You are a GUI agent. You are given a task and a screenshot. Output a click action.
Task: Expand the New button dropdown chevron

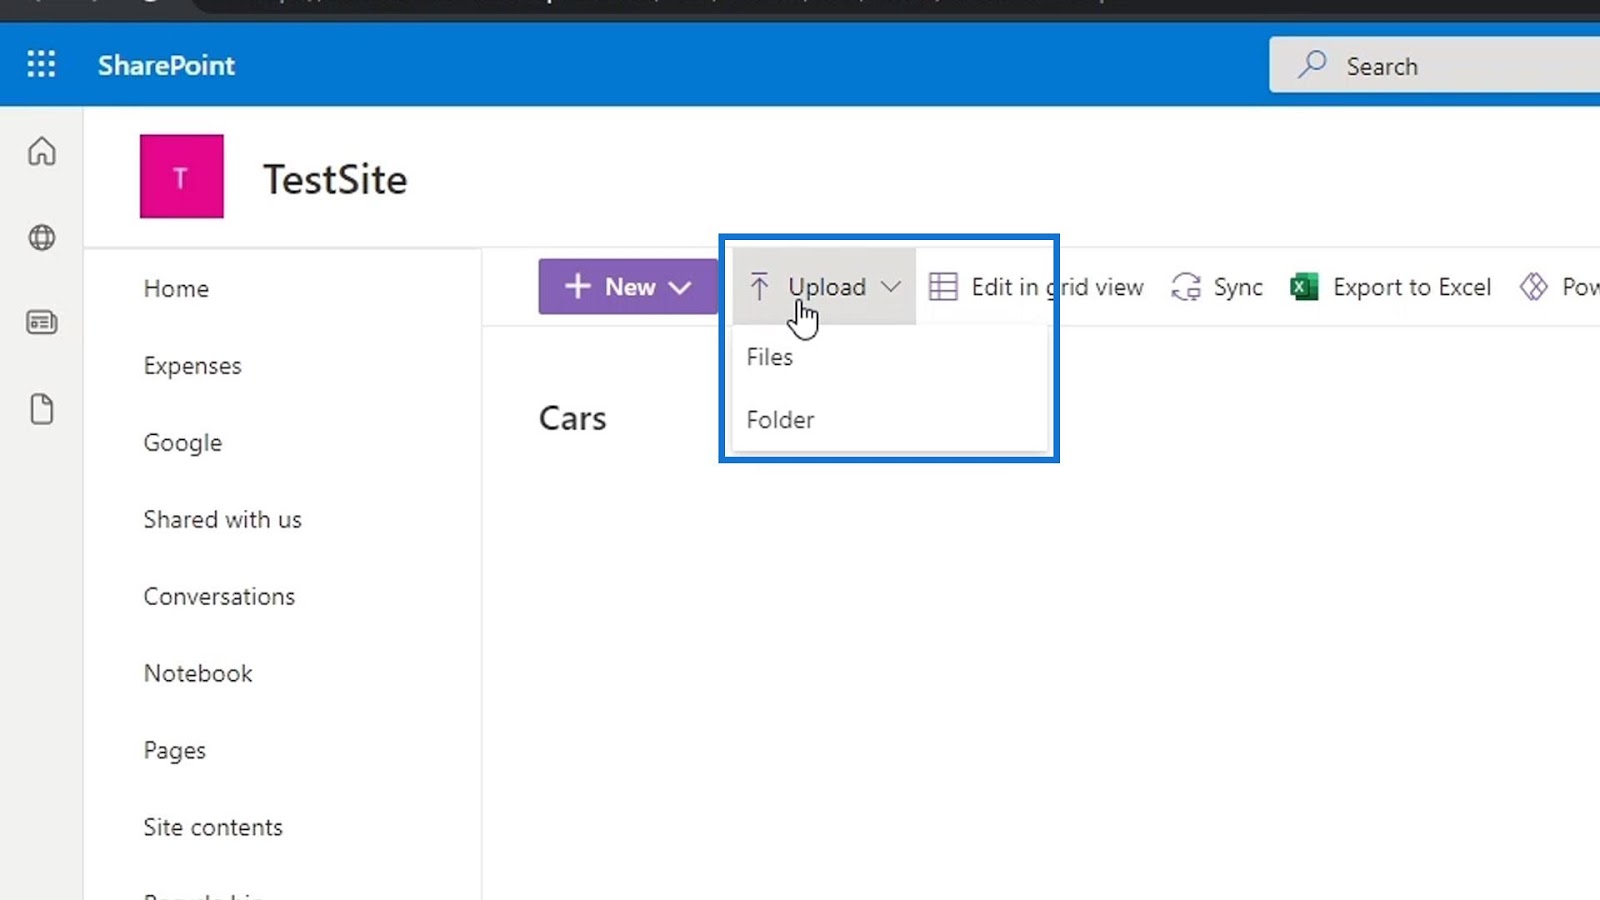(680, 288)
